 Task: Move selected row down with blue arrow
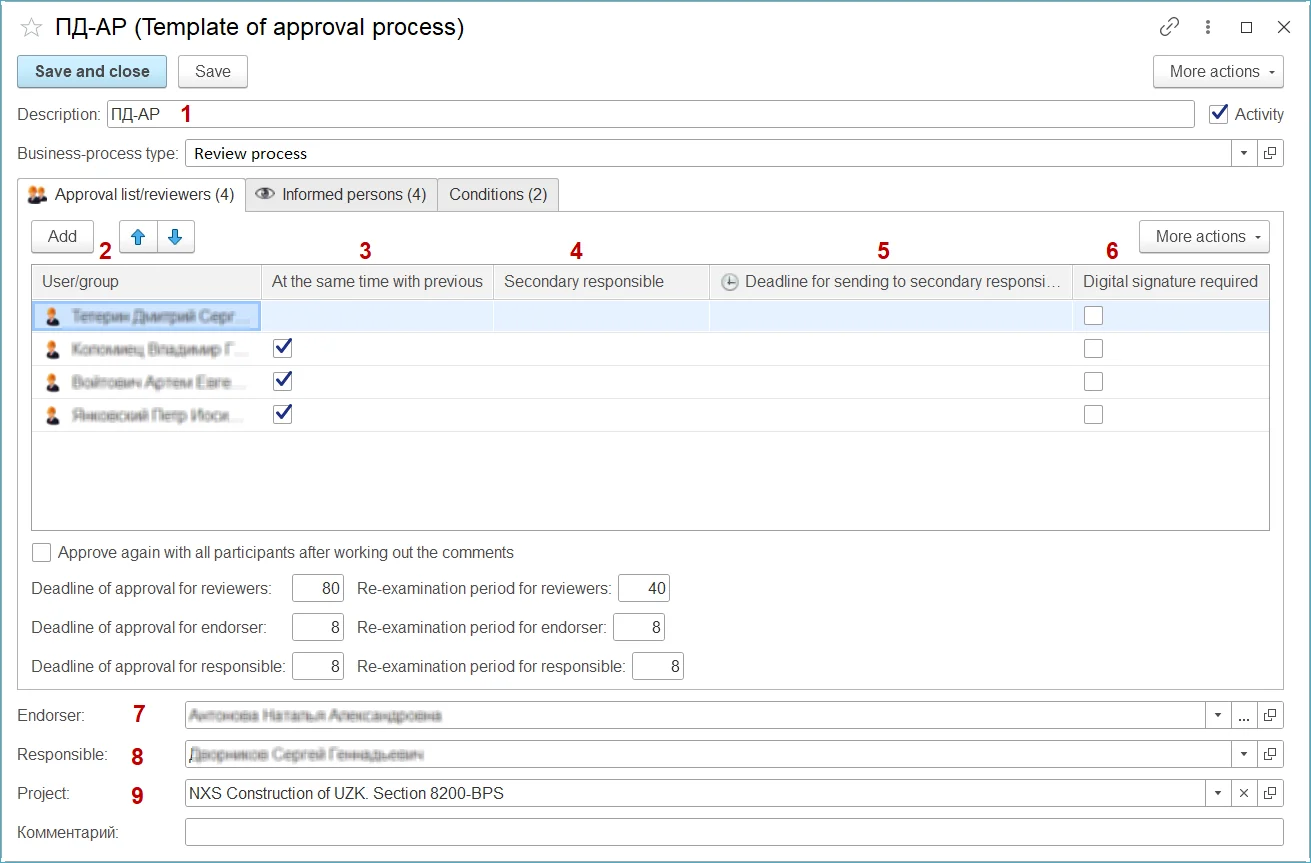[175, 236]
